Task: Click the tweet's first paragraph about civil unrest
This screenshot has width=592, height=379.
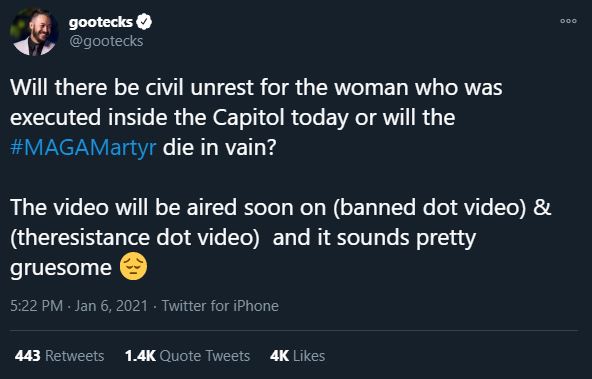Action: [256, 118]
